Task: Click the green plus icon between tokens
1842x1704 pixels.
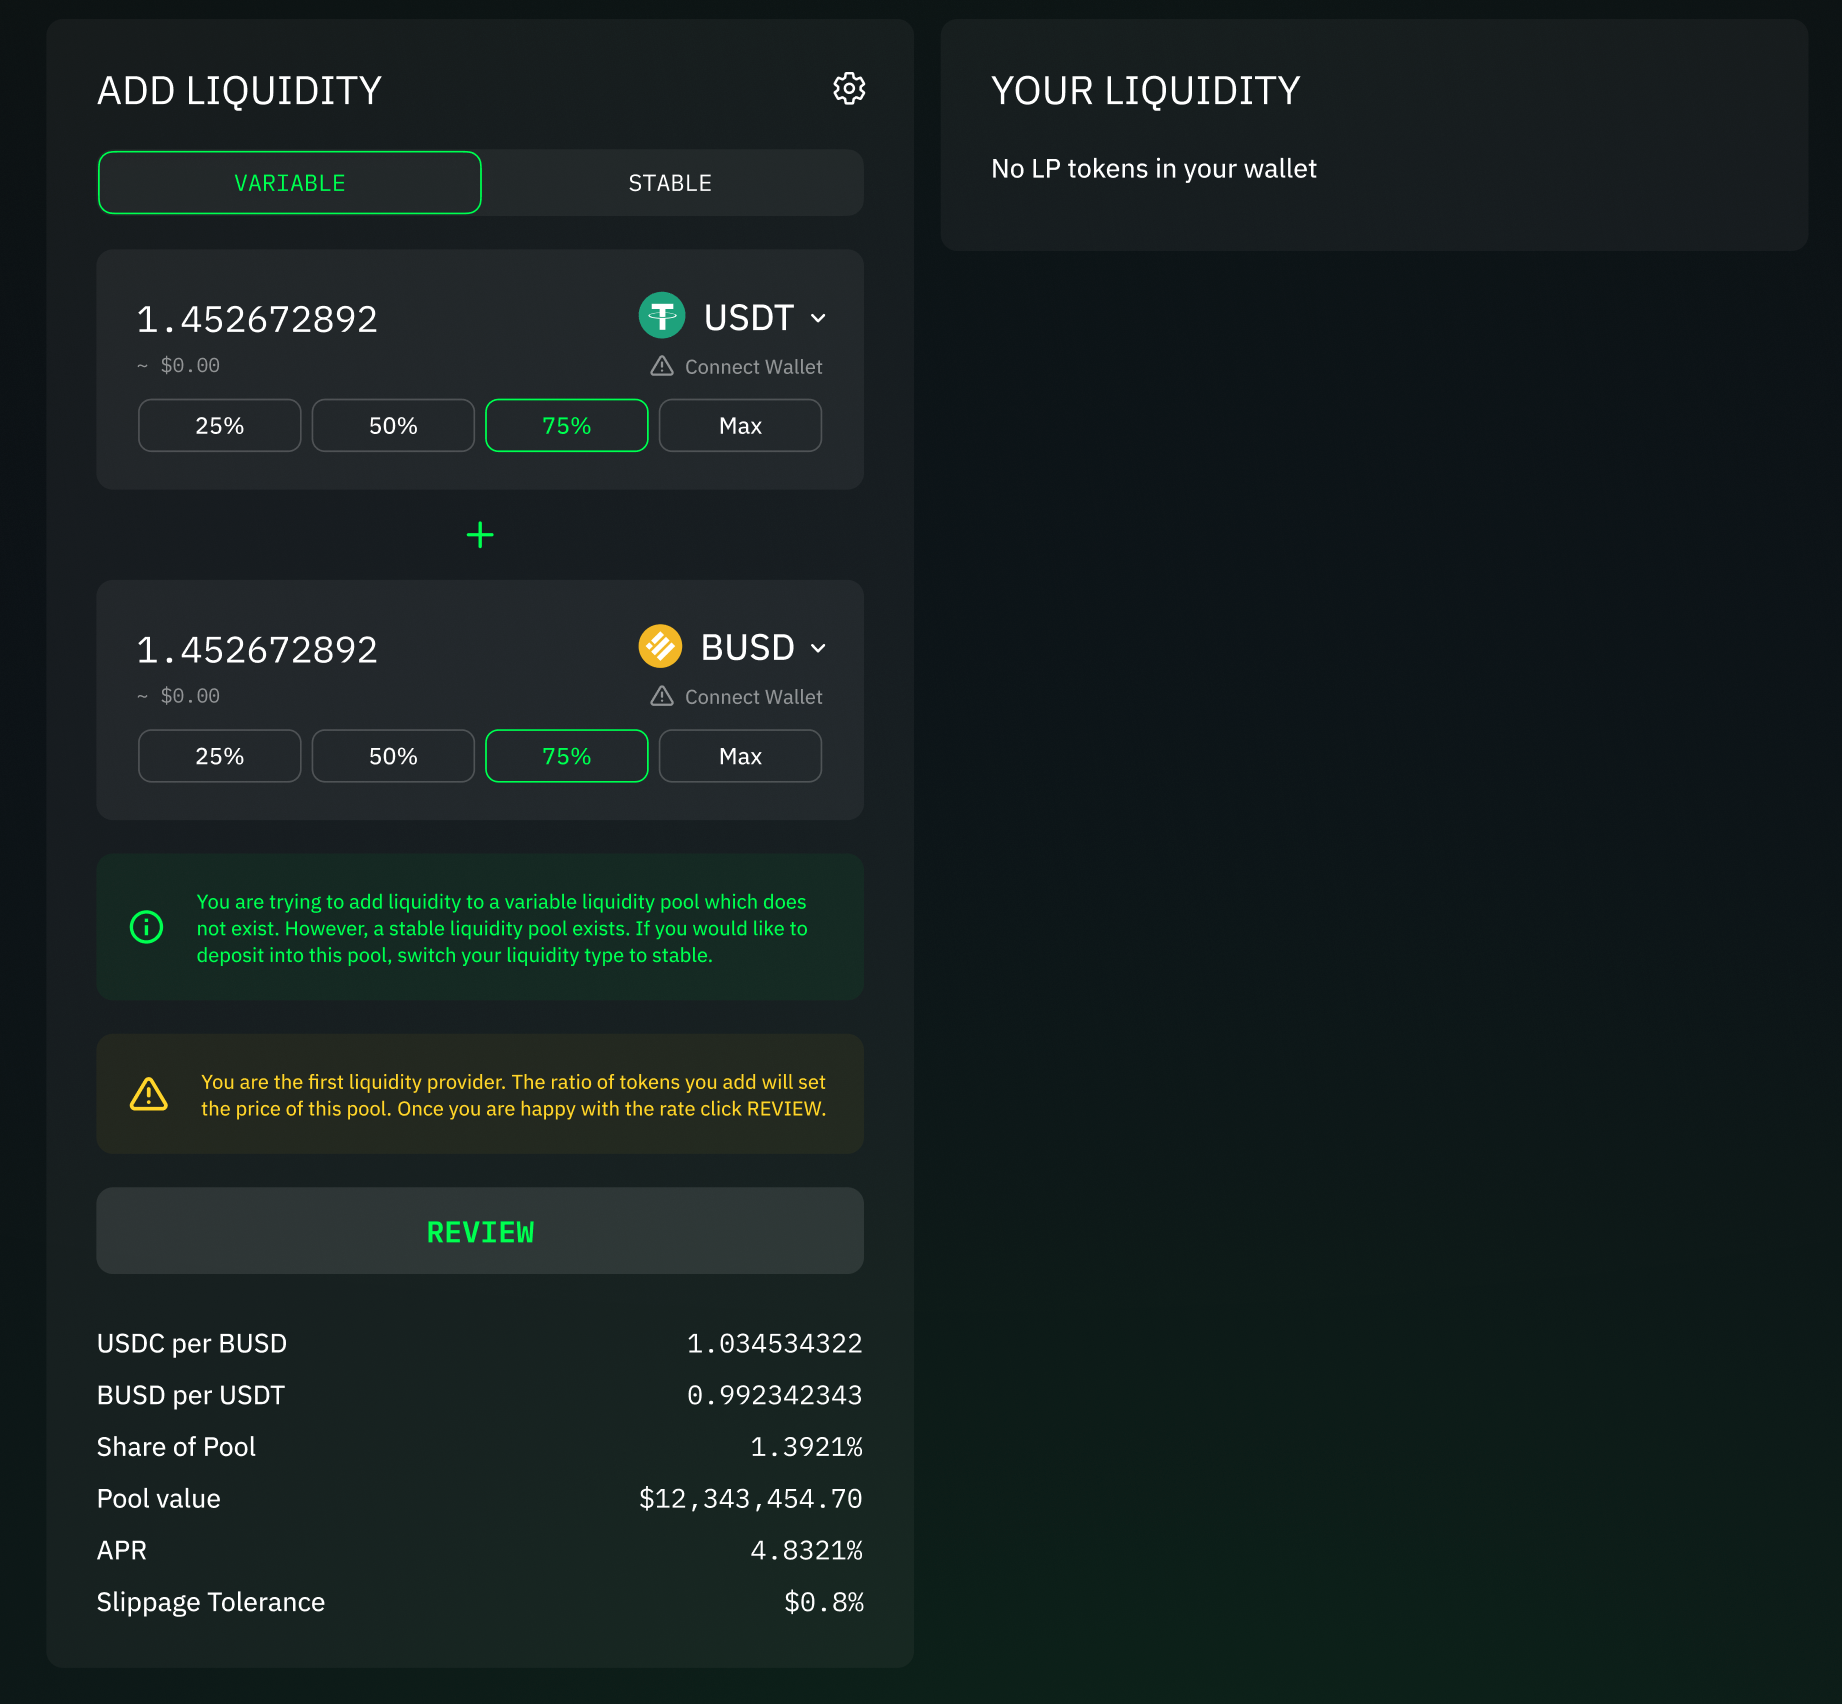Action: [480, 535]
